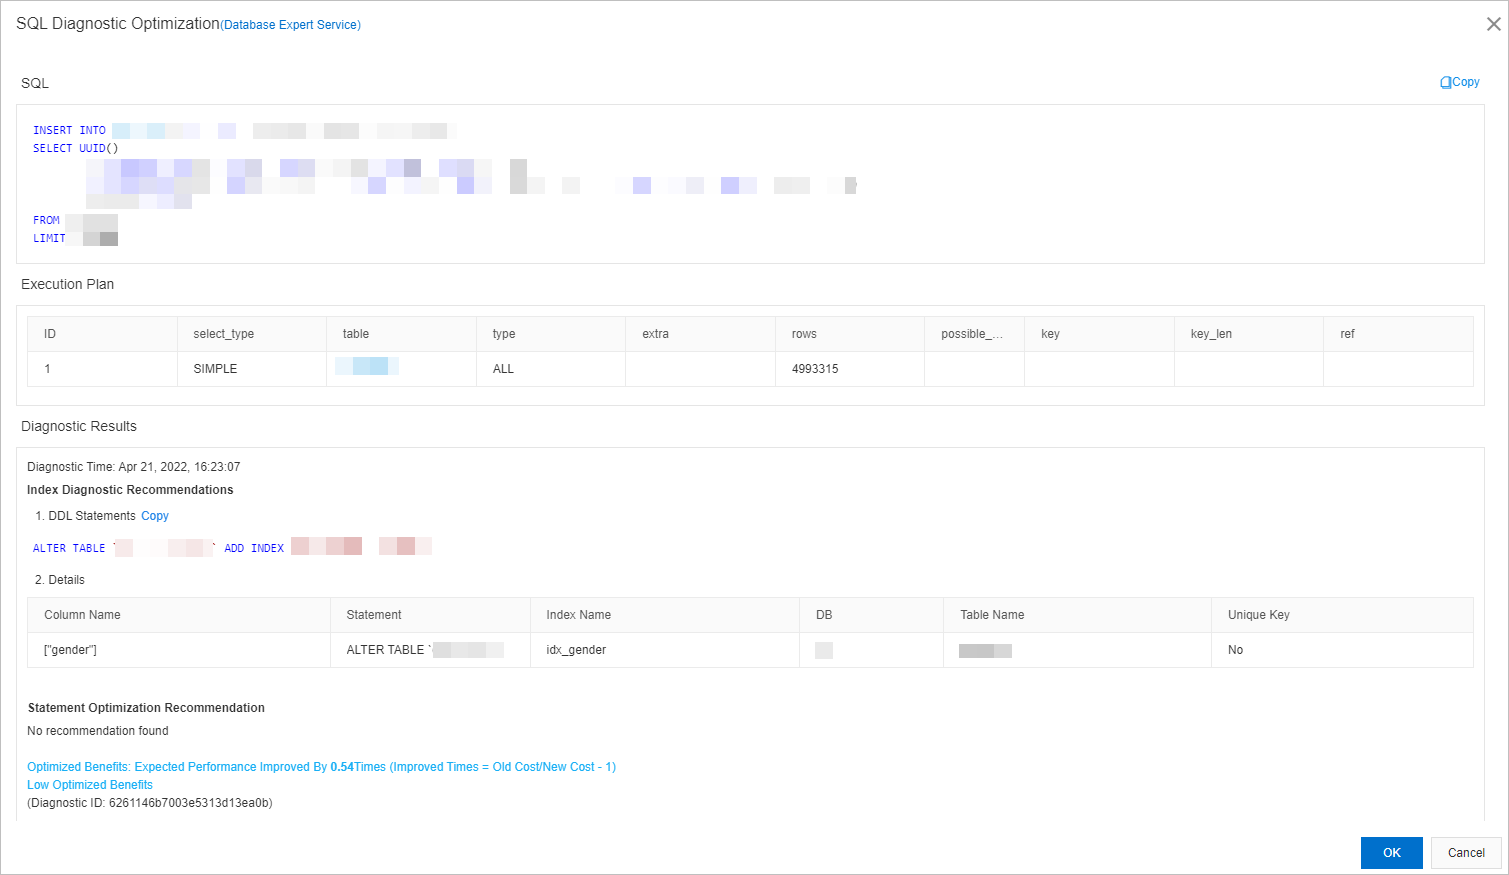The width and height of the screenshot is (1509, 875).
Task: Click the Unique Key header
Action: coord(1342,615)
